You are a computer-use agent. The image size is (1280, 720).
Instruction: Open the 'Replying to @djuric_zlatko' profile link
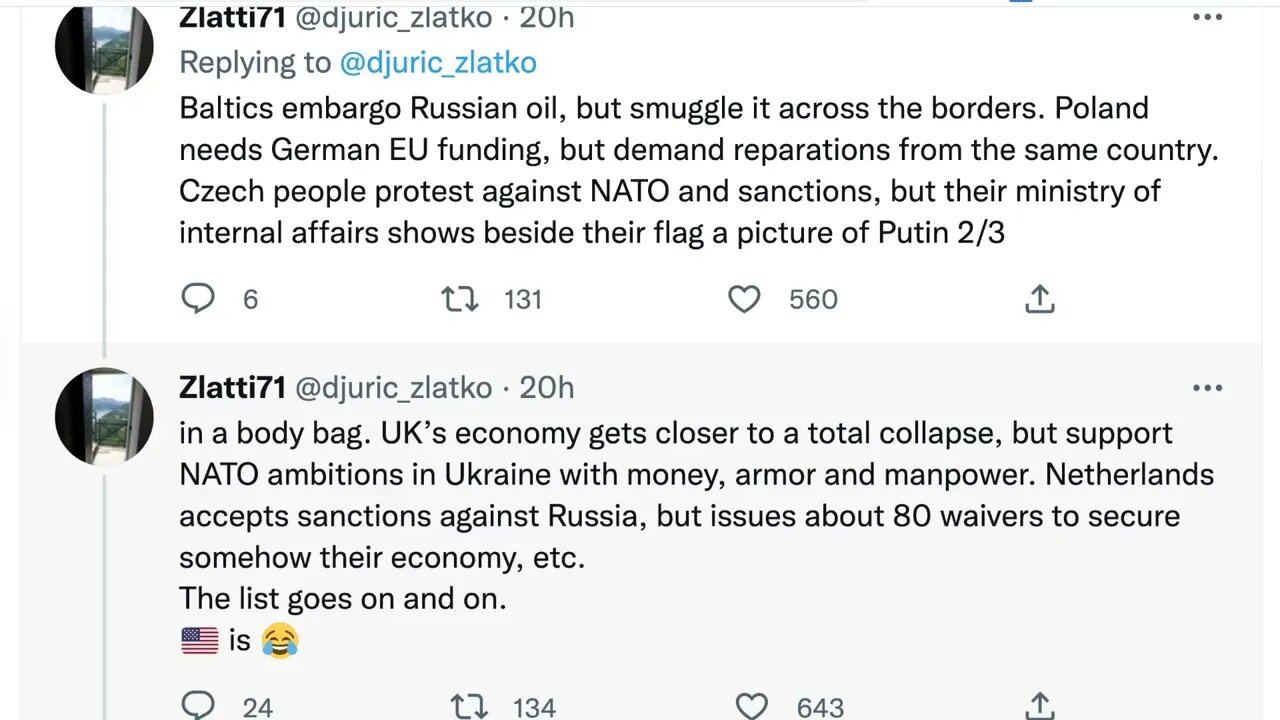(x=438, y=63)
